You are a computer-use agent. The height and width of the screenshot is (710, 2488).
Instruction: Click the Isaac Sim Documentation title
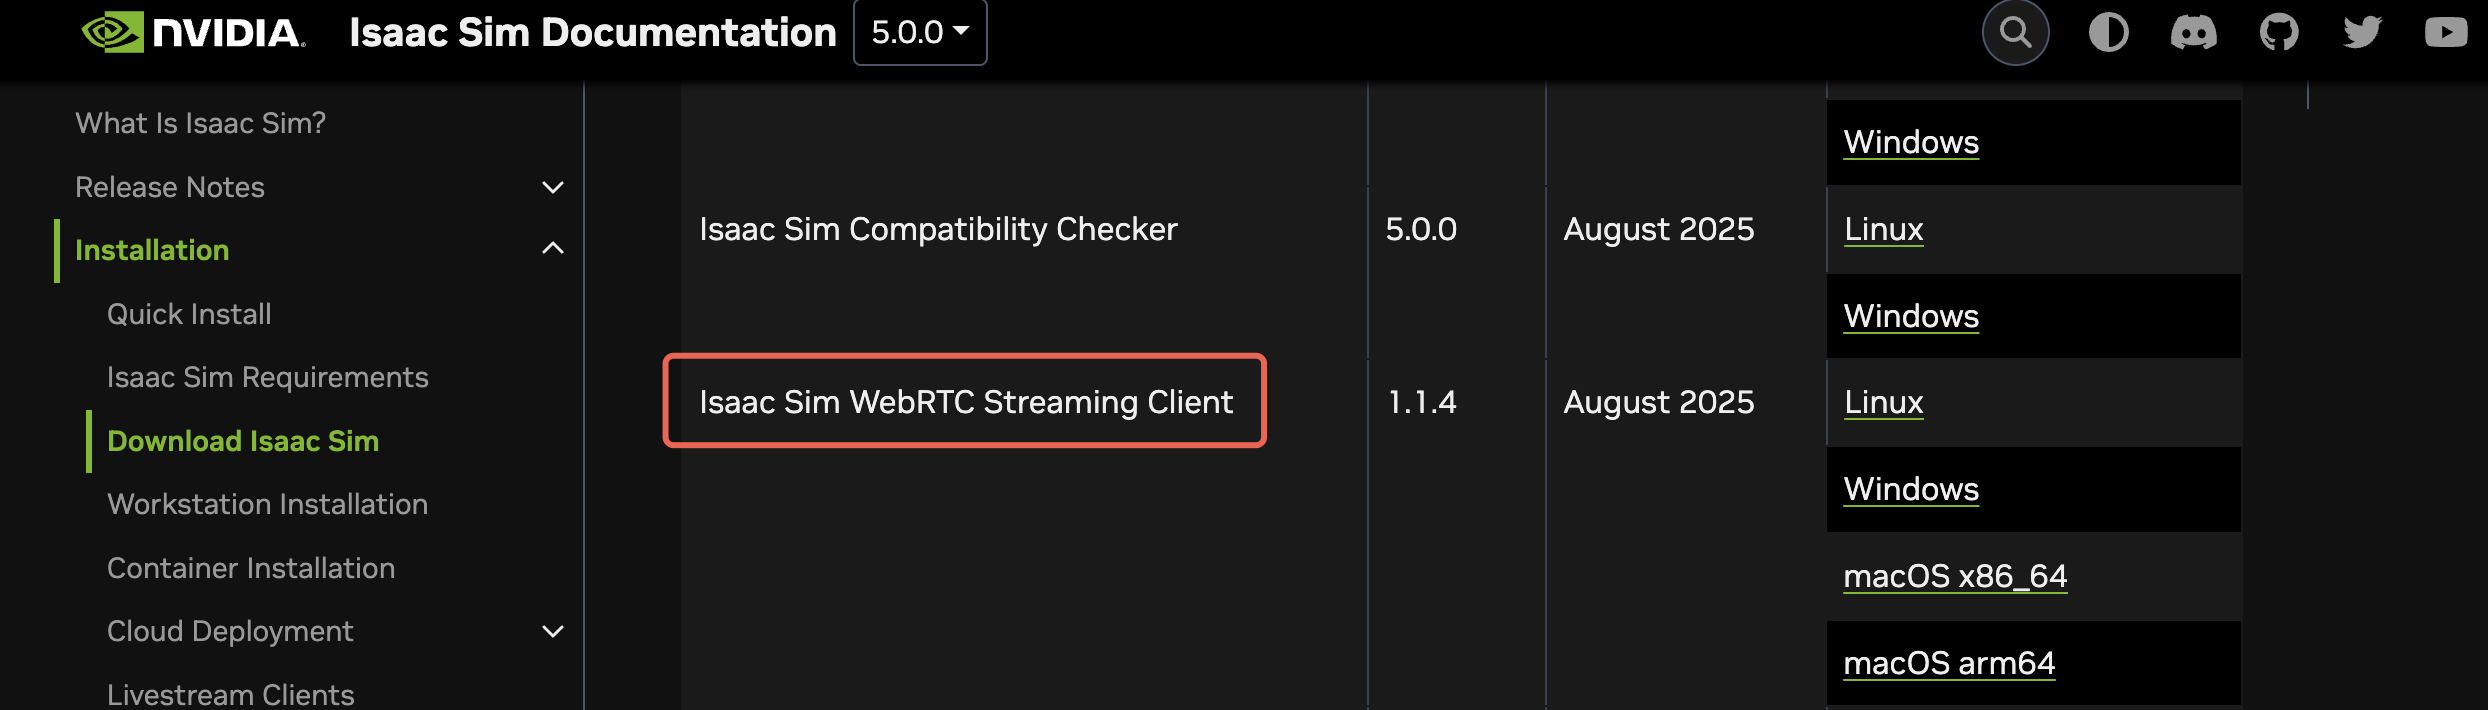click(592, 33)
